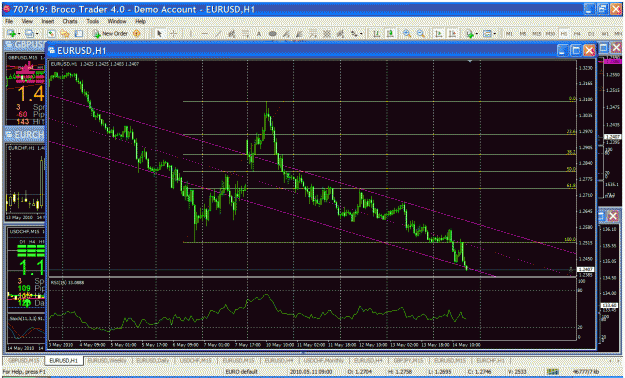The width and height of the screenshot is (625, 378).
Task: Click the chart shift triangle marker at top
Action: (470, 61)
